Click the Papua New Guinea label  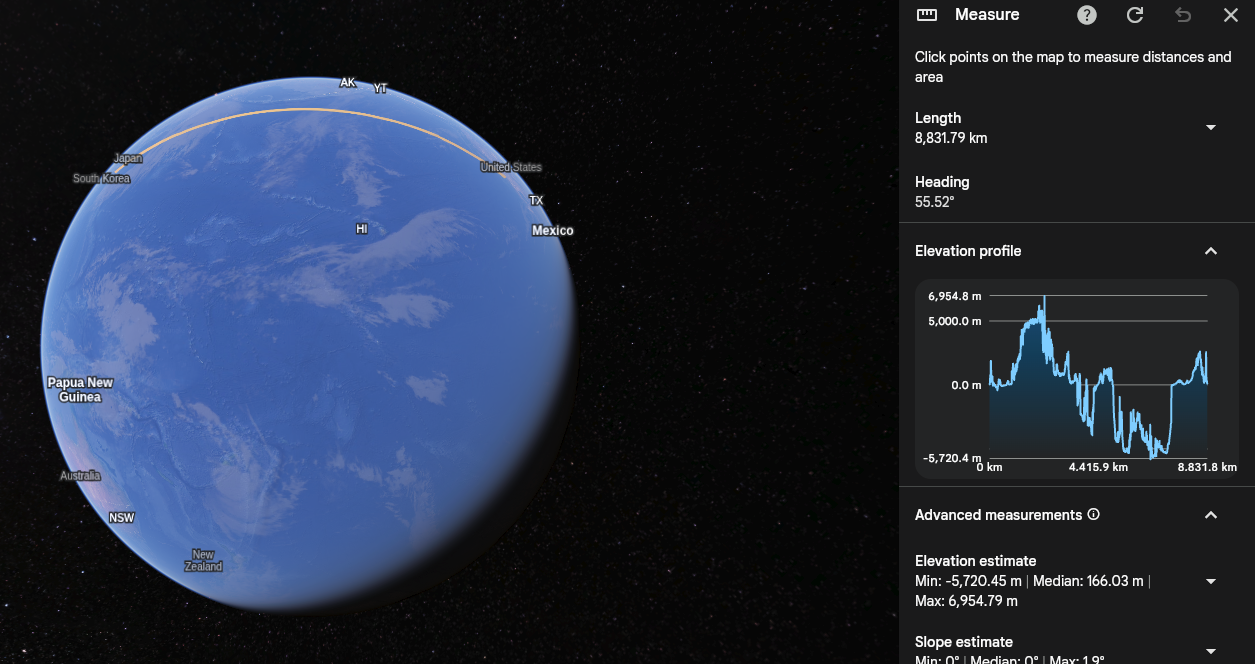(80, 390)
